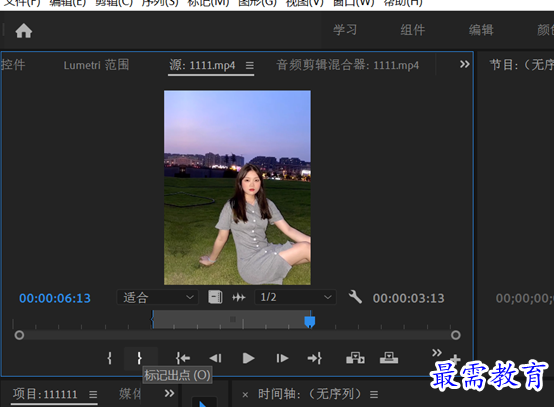The height and width of the screenshot is (407, 554).
Task: Mark In point in source monitor
Action: click(x=110, y=358)
